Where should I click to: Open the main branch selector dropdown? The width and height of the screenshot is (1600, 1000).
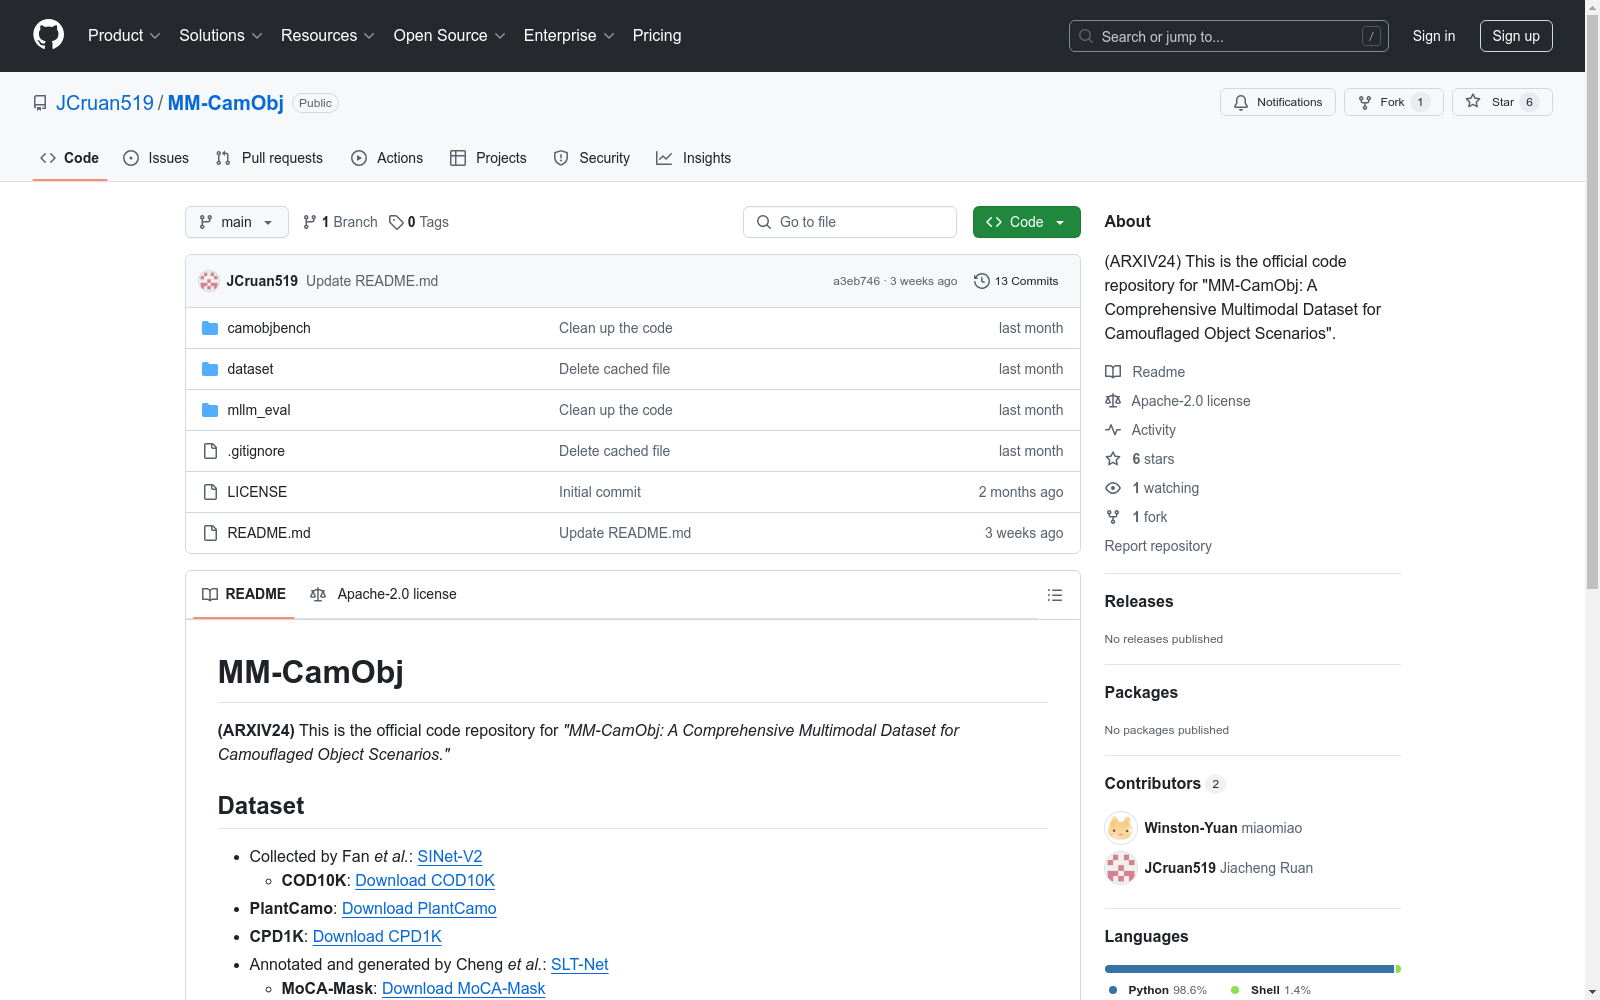pos(237,222)
